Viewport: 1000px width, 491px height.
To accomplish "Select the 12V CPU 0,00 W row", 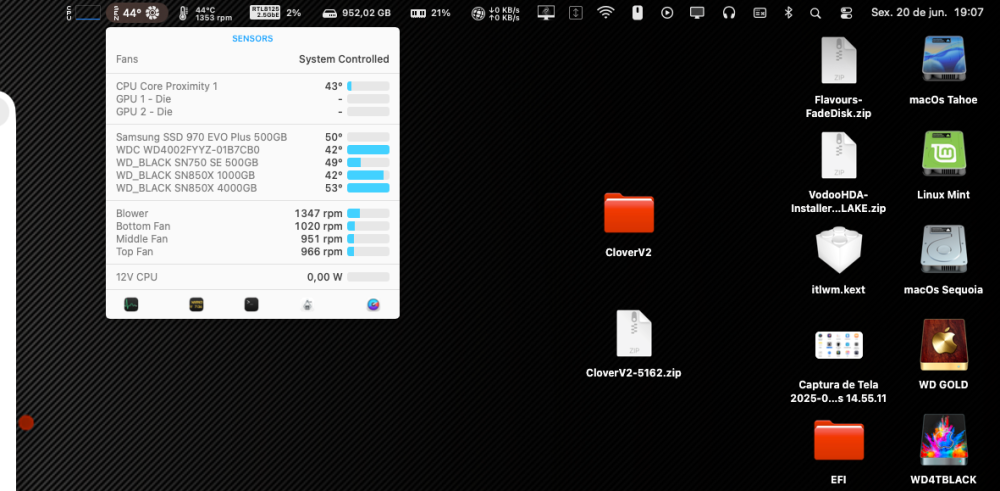I will 253,277.
